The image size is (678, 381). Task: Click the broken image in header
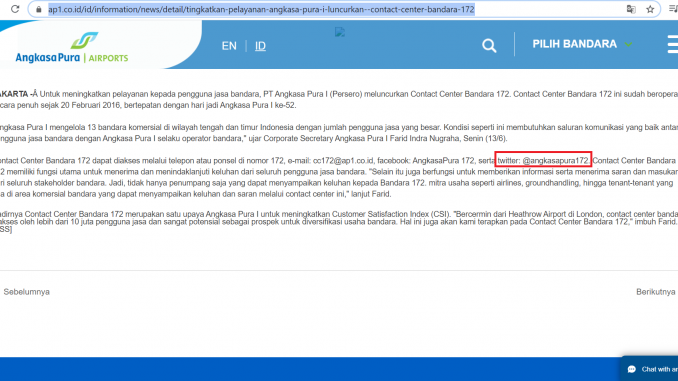coord(340,32)
